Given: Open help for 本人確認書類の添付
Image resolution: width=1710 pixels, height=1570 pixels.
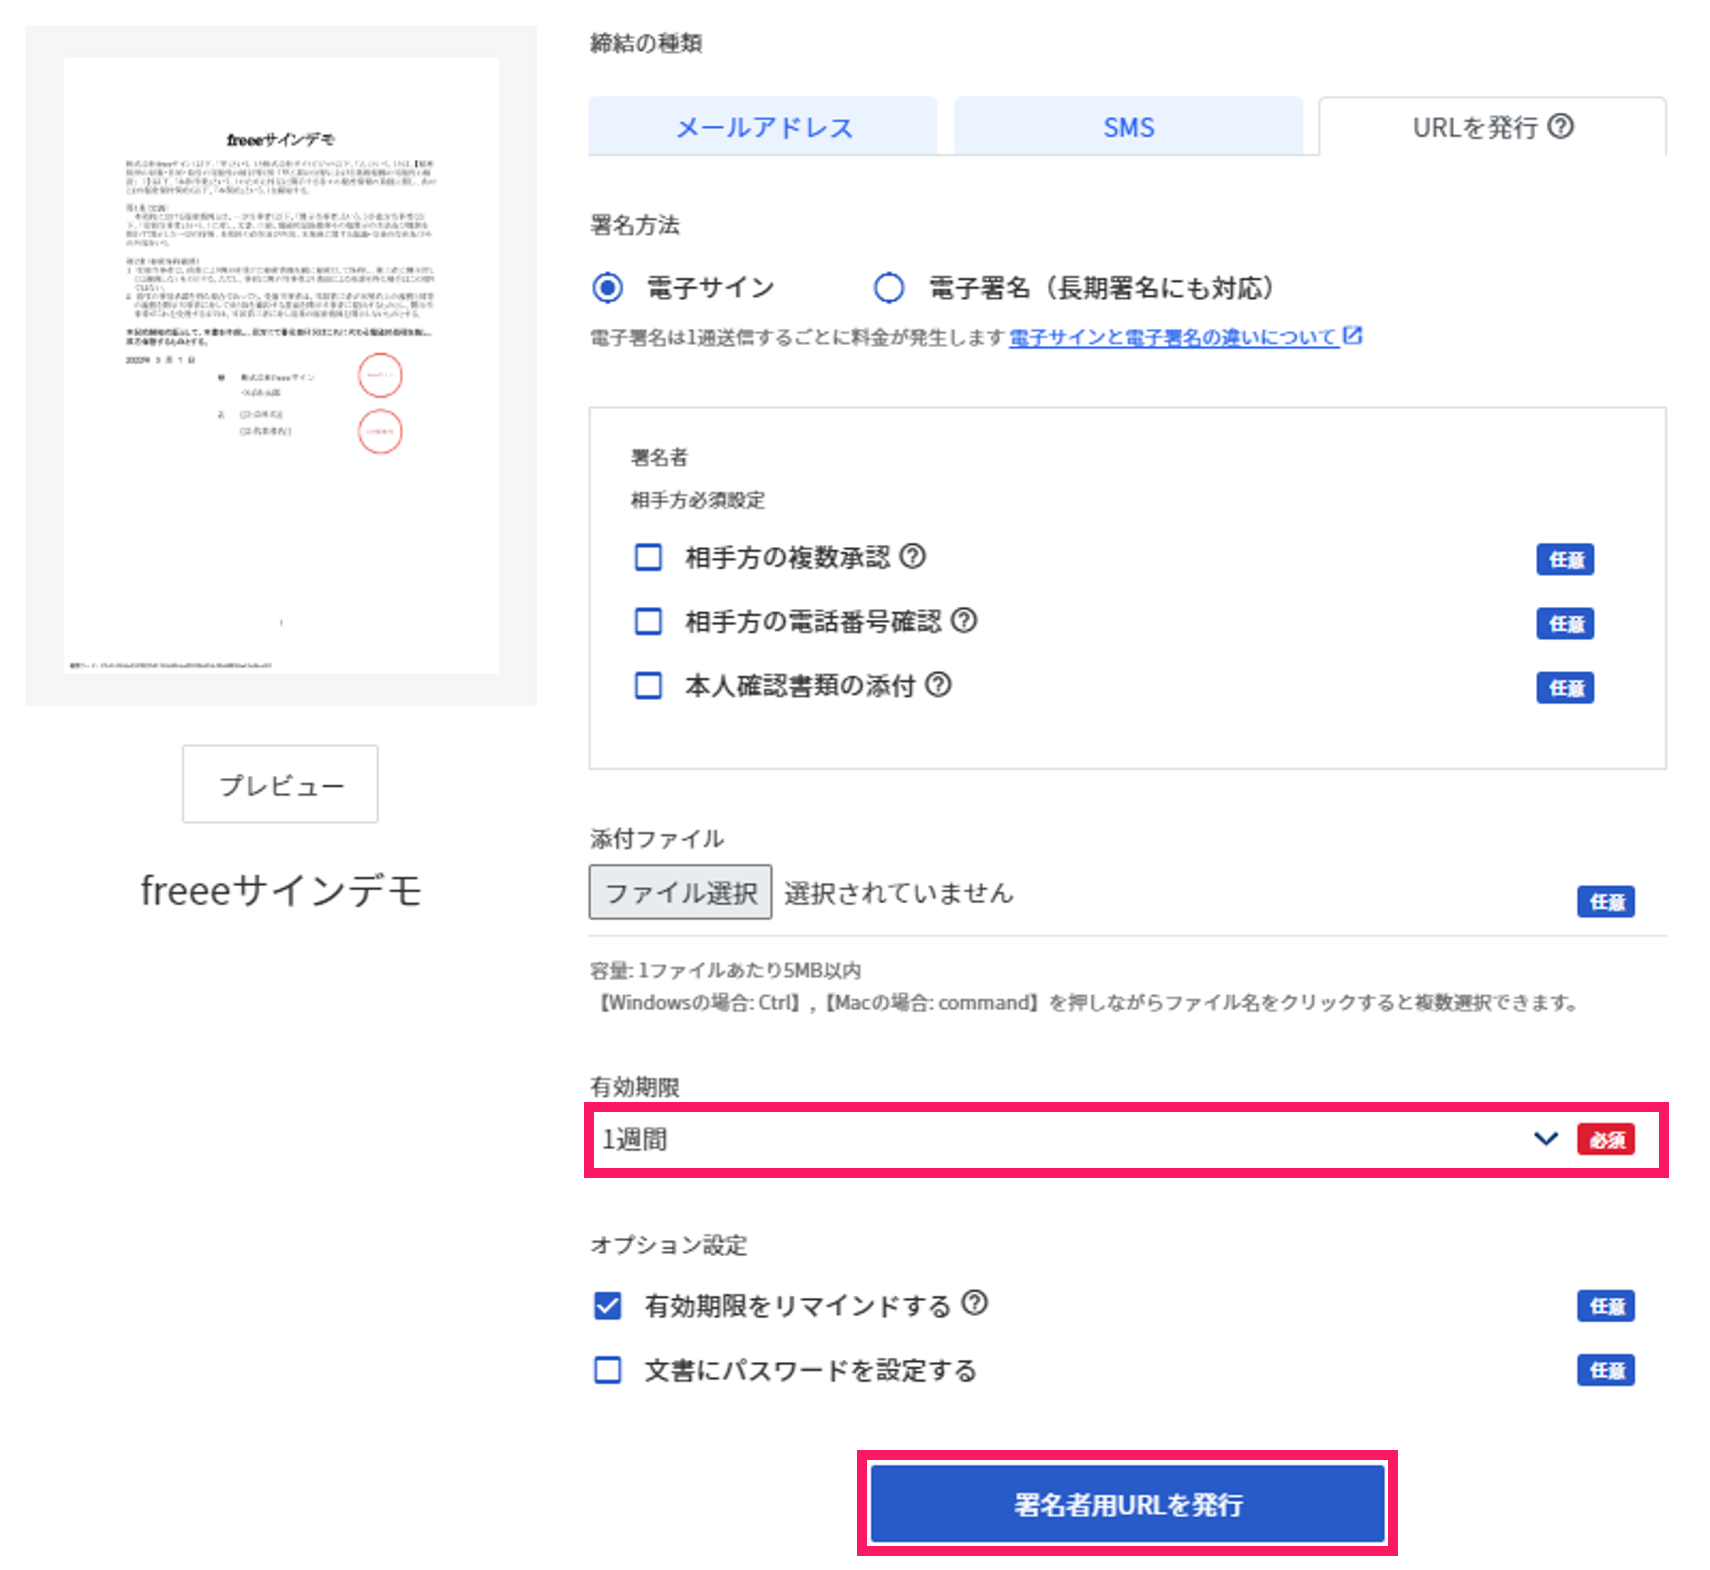Looking at the screenshot, I should pyautogui.click(x=938, y=686).
